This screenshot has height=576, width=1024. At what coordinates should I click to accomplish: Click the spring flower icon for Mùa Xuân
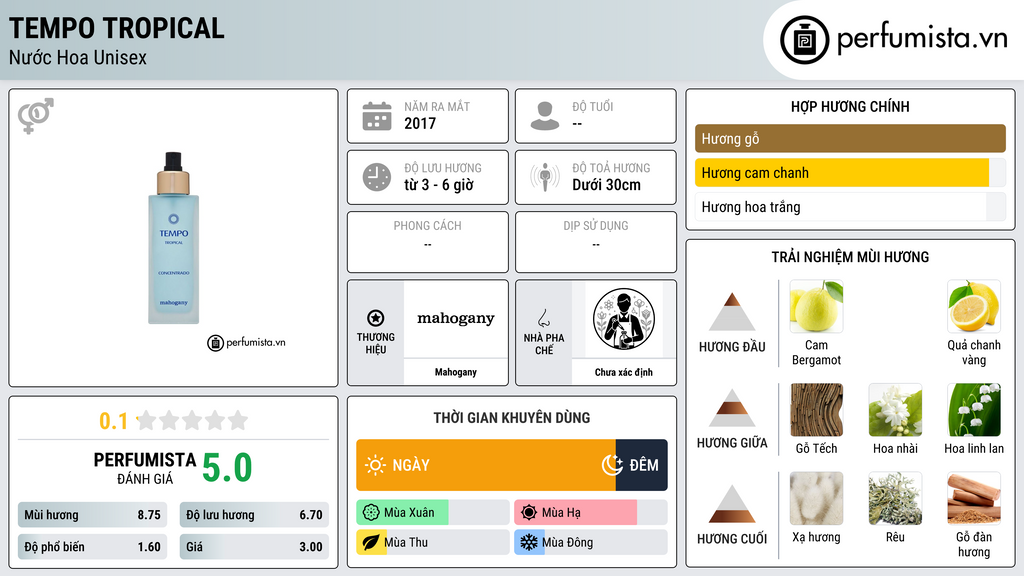371,513
